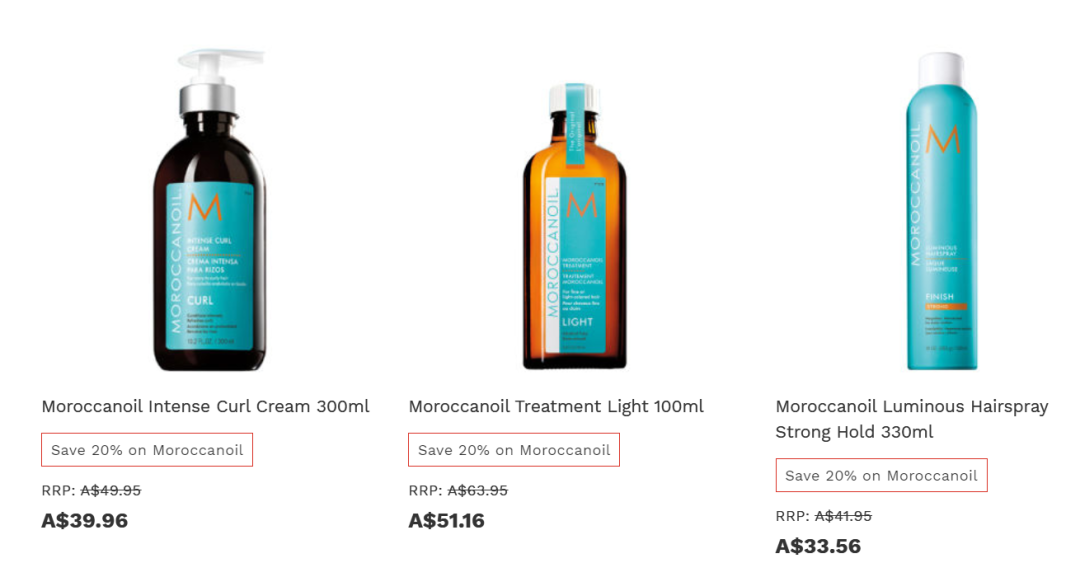Click the struck-through RRP A$49.95

[111, 491]
